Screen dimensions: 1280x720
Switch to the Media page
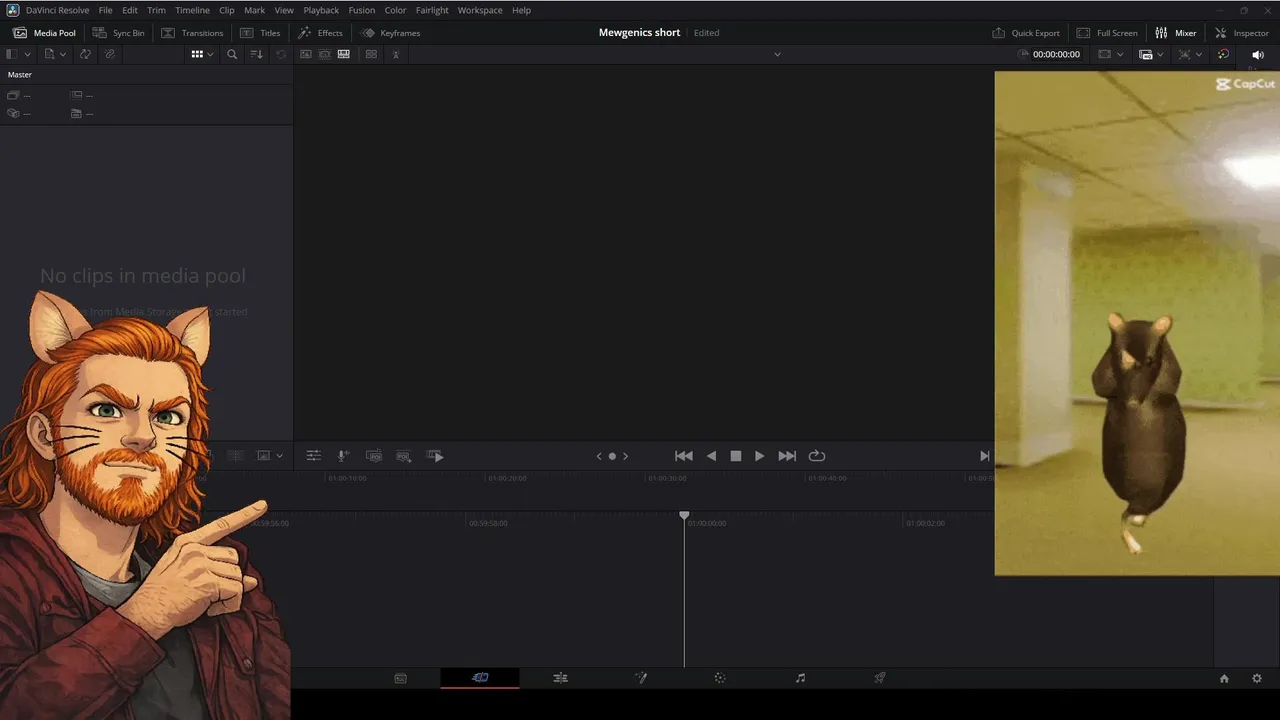click(400, 678)
